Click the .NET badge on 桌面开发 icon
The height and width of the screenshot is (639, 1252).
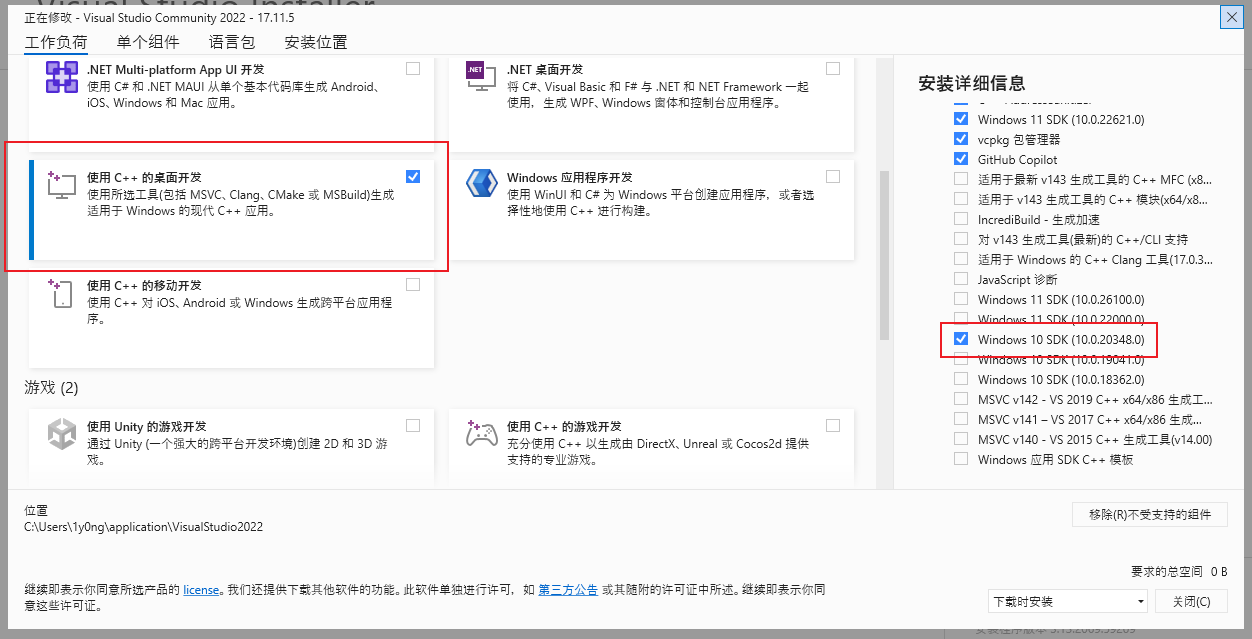tap(476, 69)
